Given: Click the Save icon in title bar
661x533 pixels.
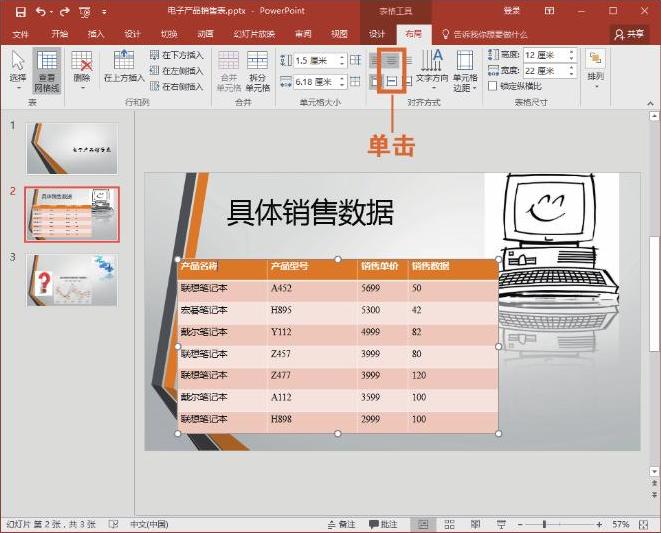Looking at the screenshot, I should [20, 11].
